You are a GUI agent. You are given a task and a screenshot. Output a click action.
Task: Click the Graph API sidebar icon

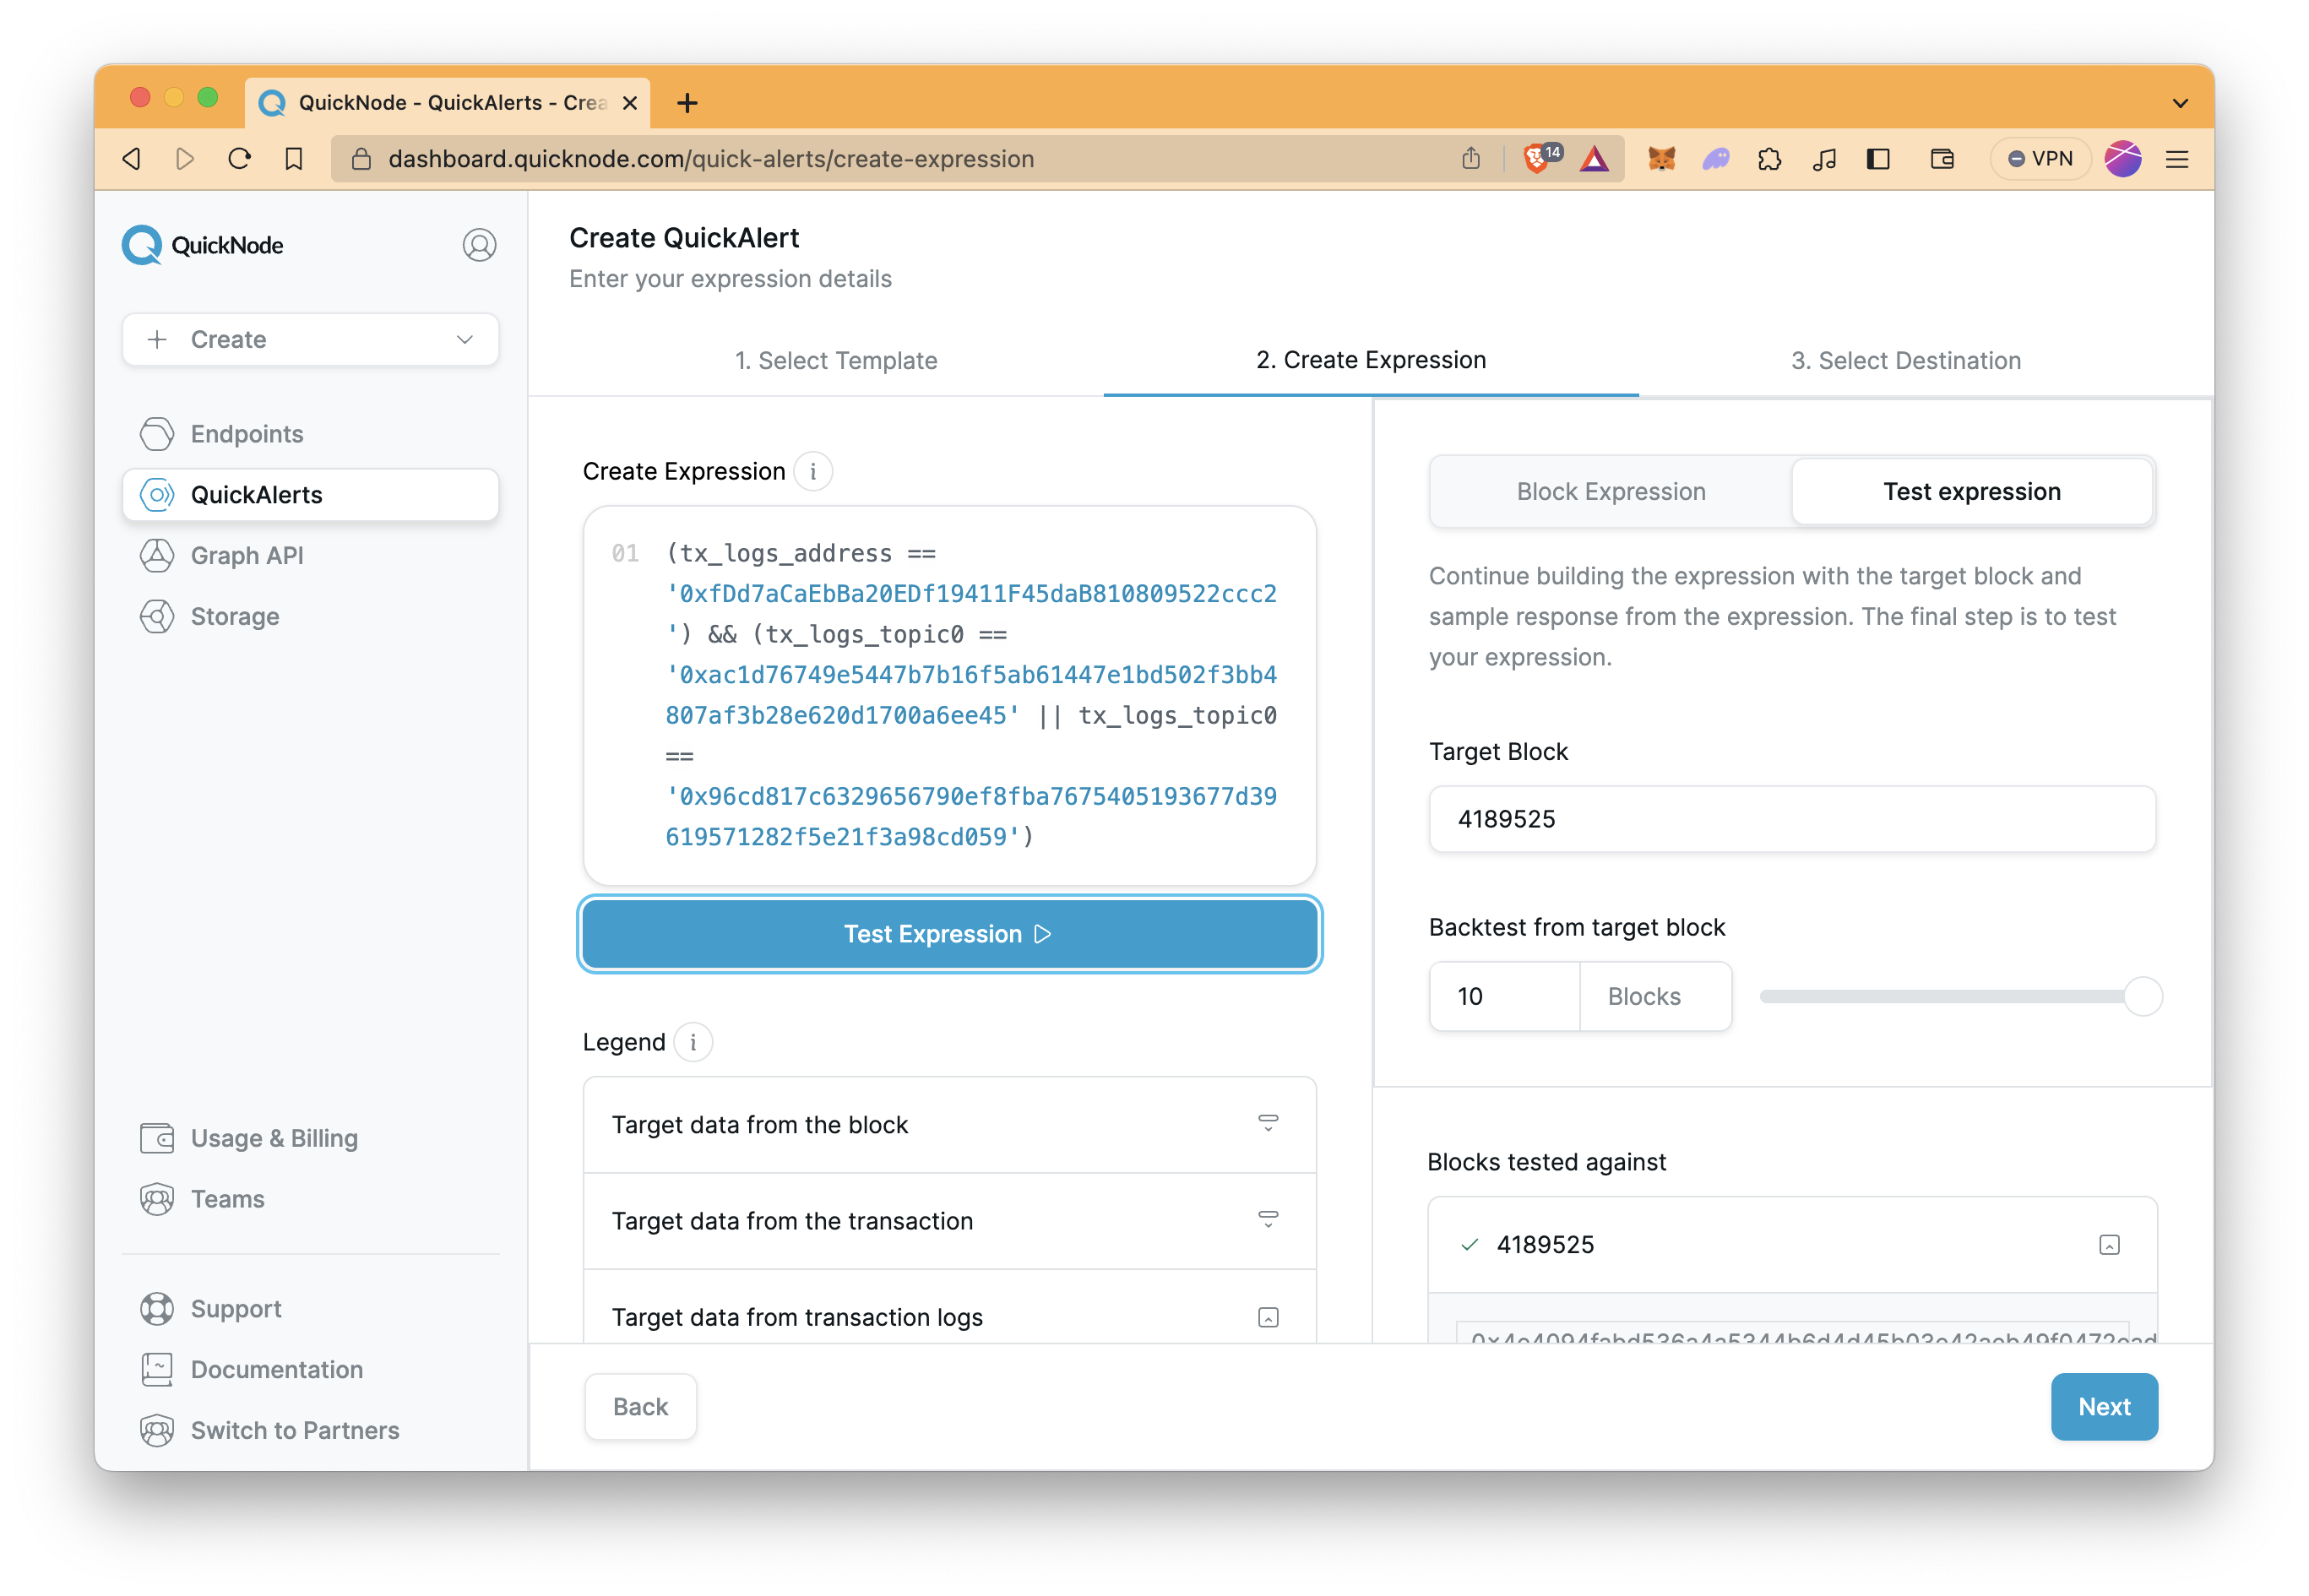pos(157,555)
